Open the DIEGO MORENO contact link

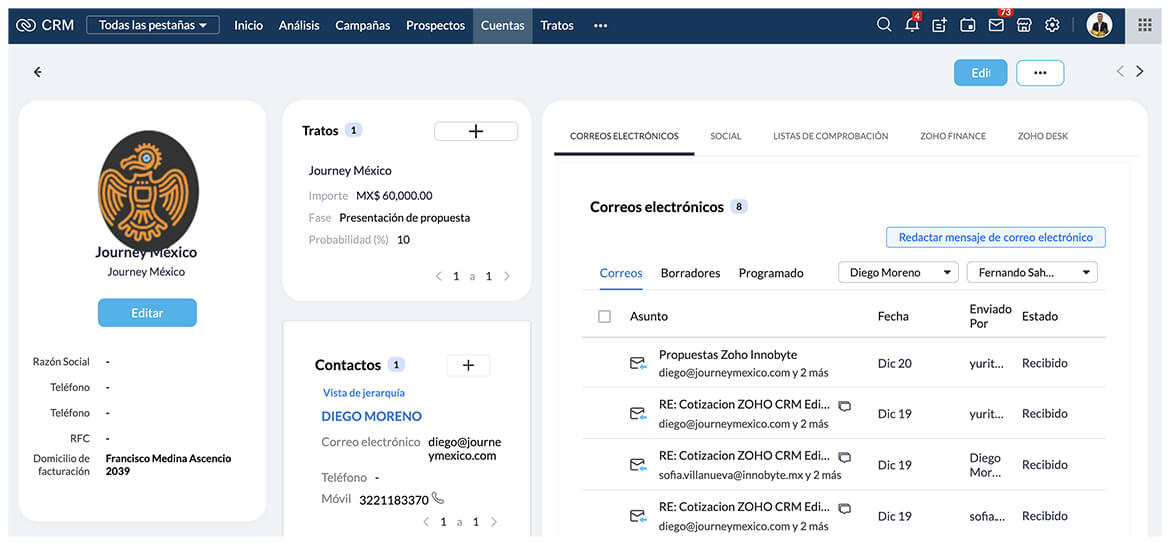(371, 416)
